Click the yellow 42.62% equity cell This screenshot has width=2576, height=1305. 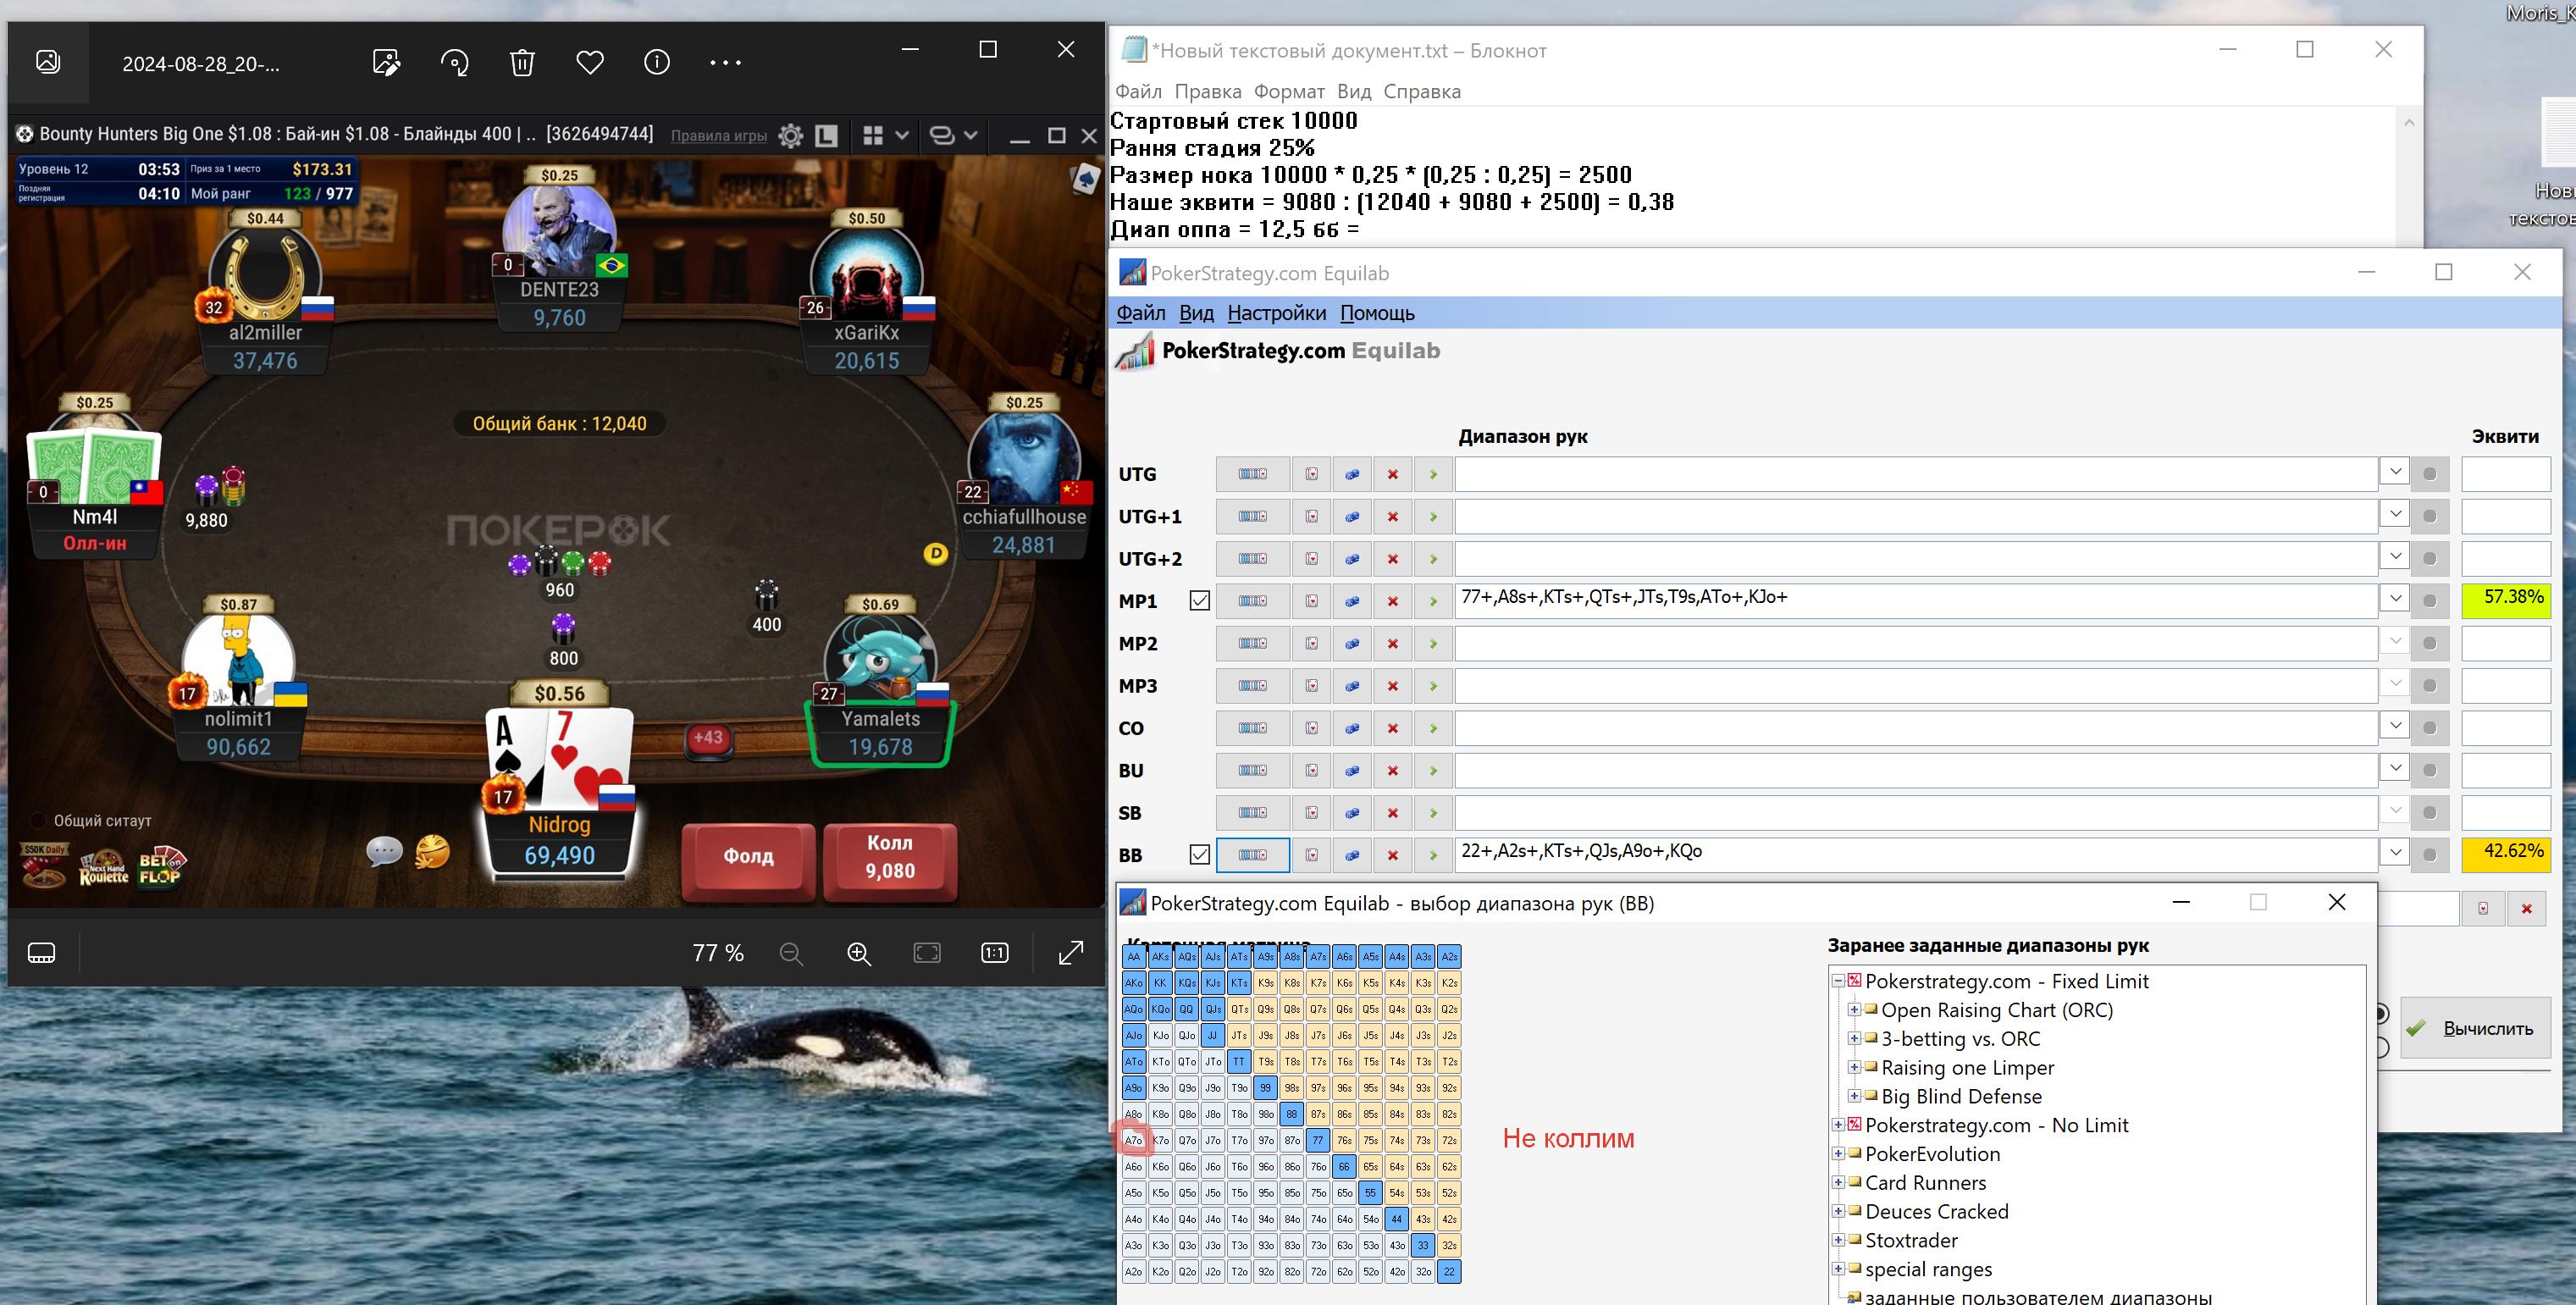(2505, 855)
